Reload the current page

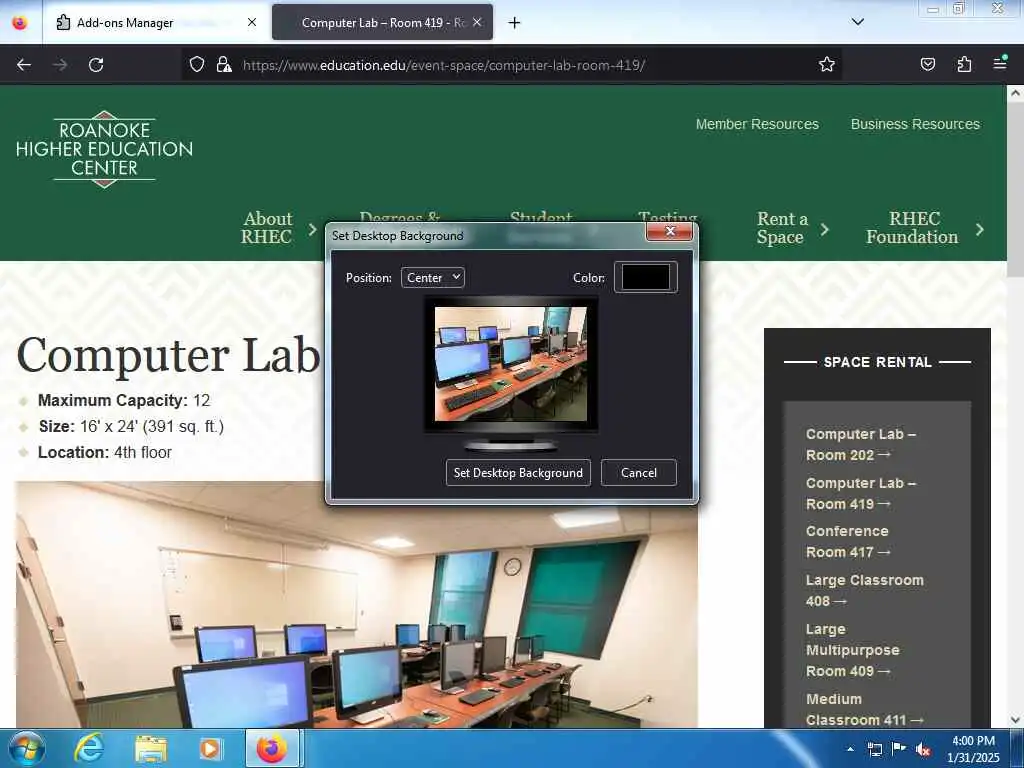tap(96, 65)
